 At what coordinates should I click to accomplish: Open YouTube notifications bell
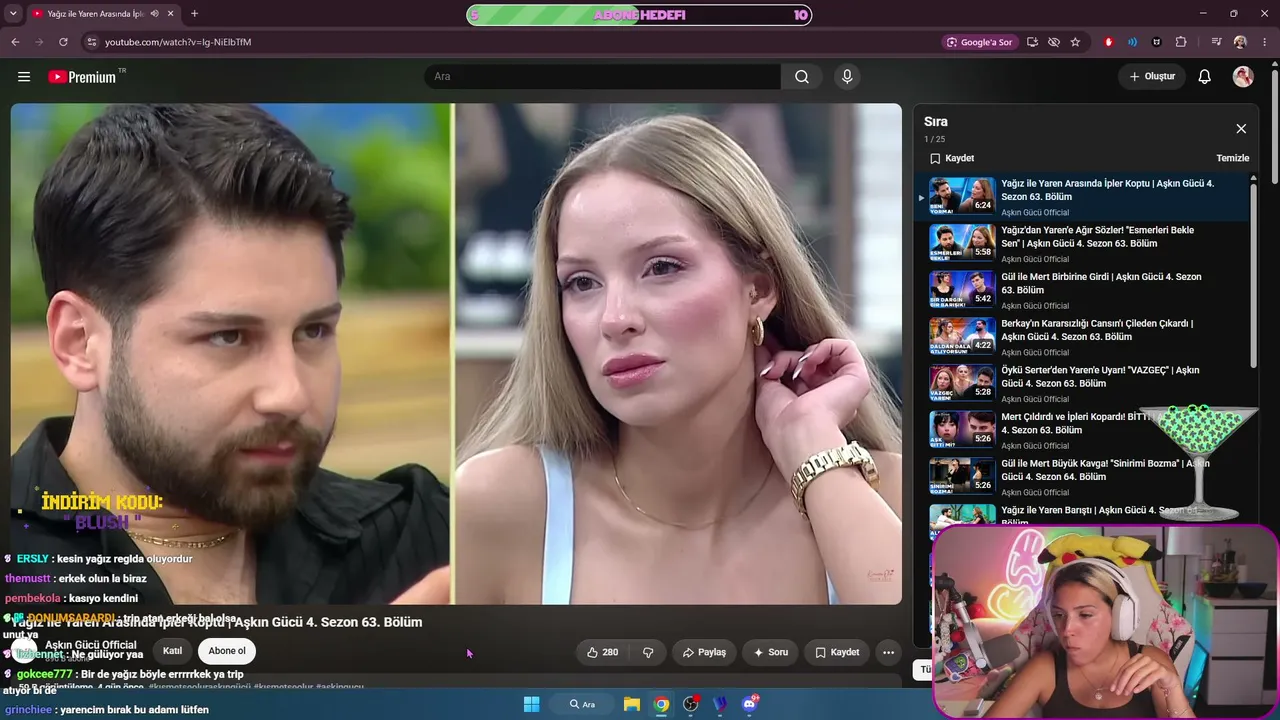pyautogui.click(x=1205, y=77)
